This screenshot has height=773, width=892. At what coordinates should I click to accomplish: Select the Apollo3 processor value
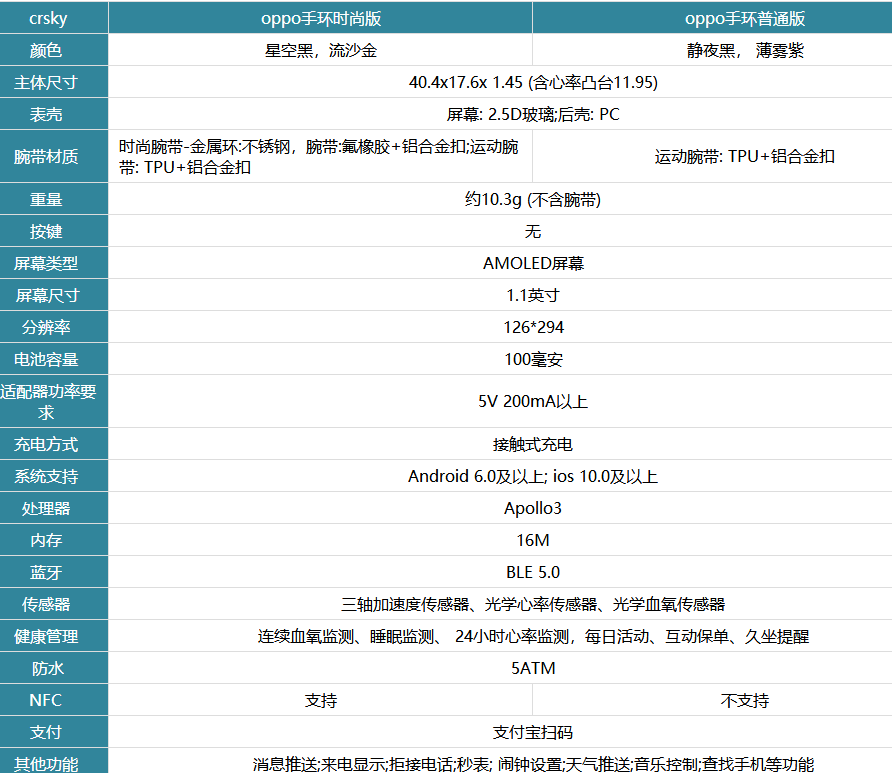[533, 508]
